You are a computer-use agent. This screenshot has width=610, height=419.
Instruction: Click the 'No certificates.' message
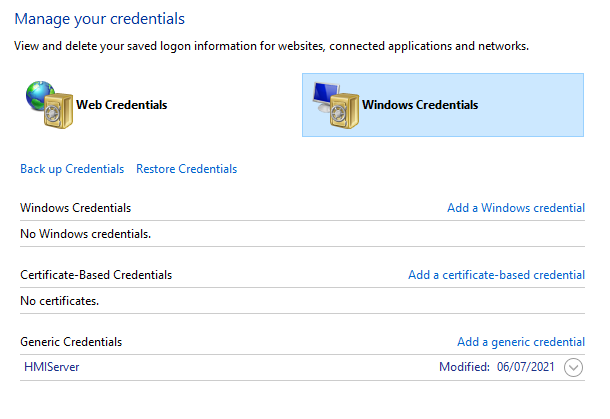tap(59, 300)
